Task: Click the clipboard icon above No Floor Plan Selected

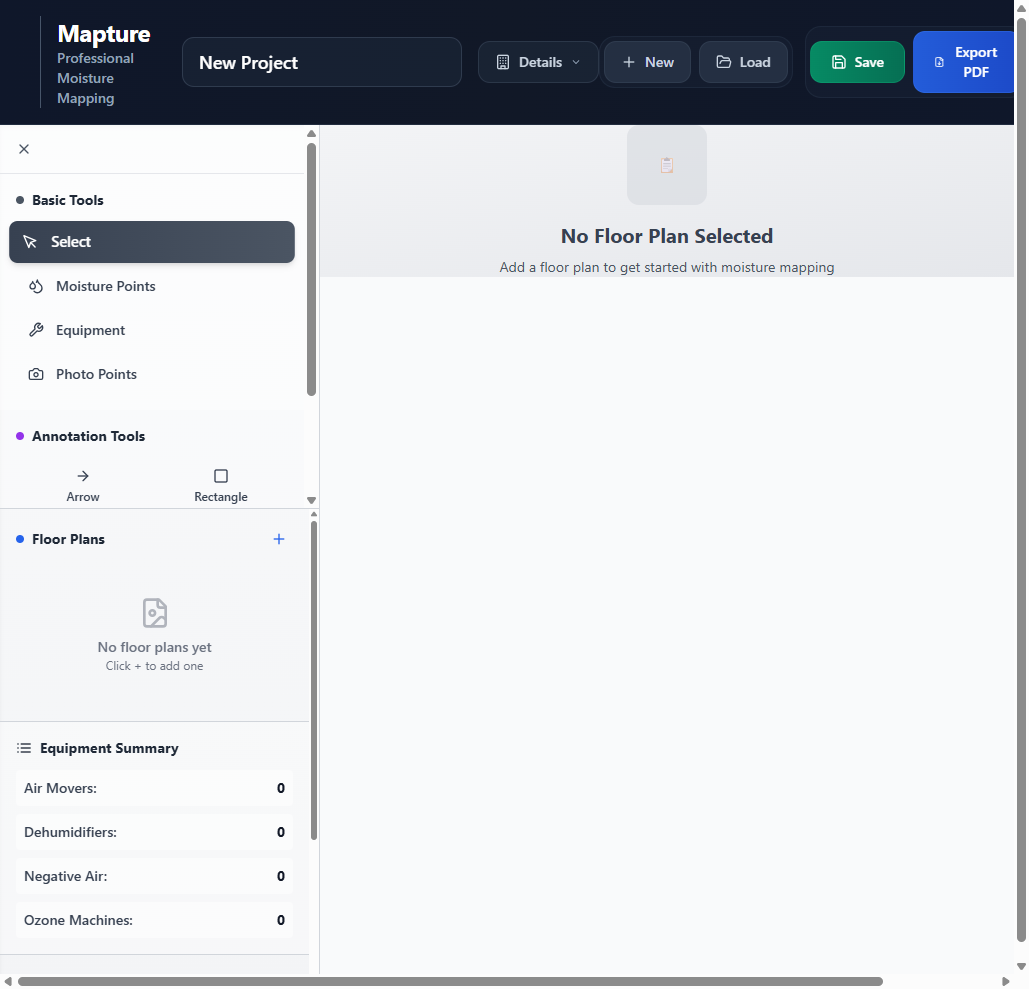Action: pyautogui.click(x=667, y=165)
